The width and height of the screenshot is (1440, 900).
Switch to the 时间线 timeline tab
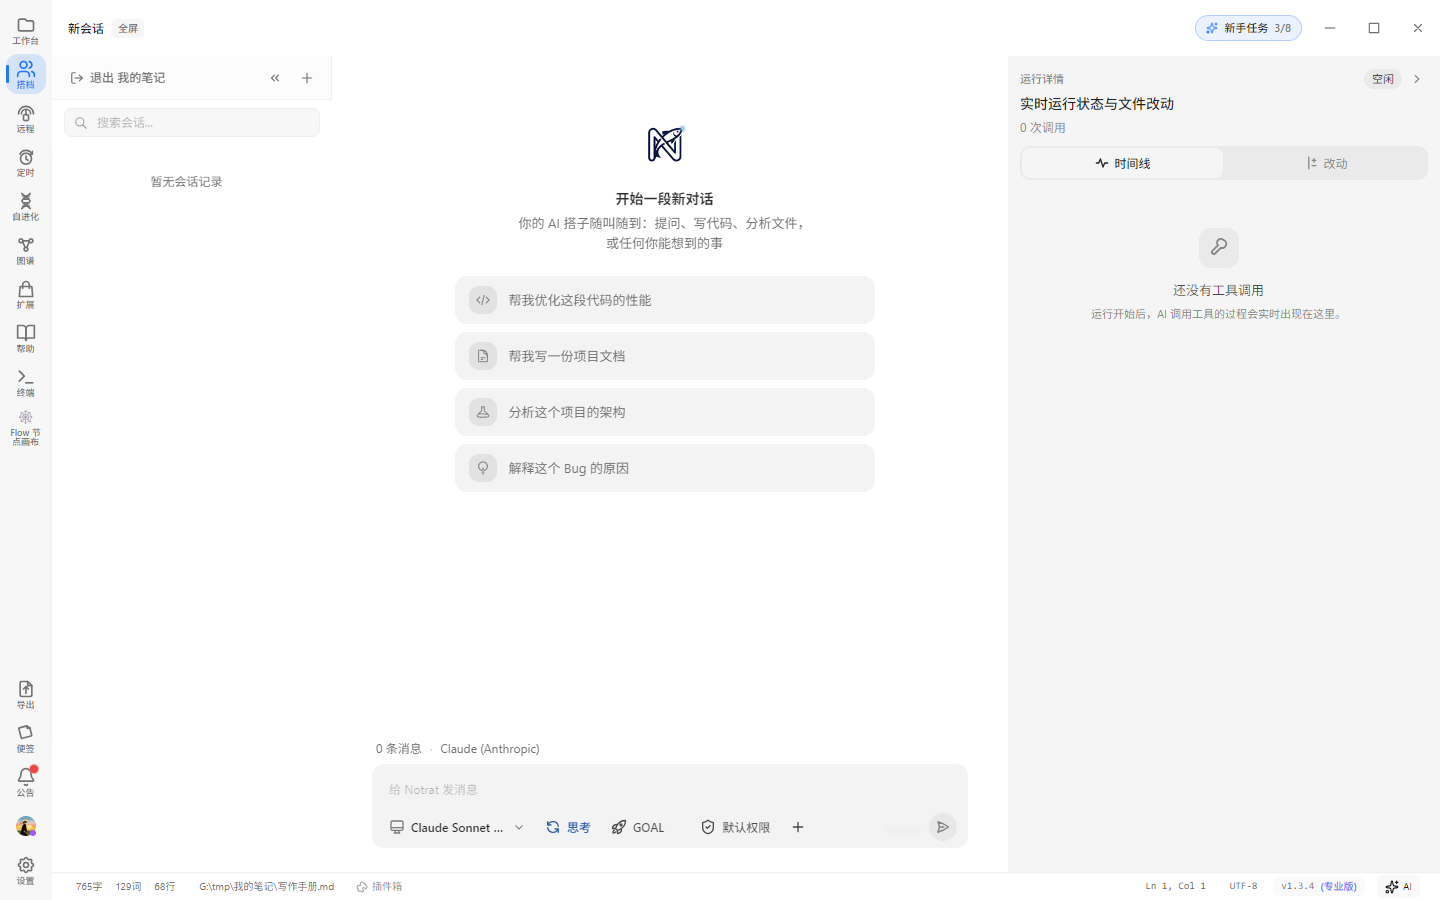click(x=1122, y=163)
